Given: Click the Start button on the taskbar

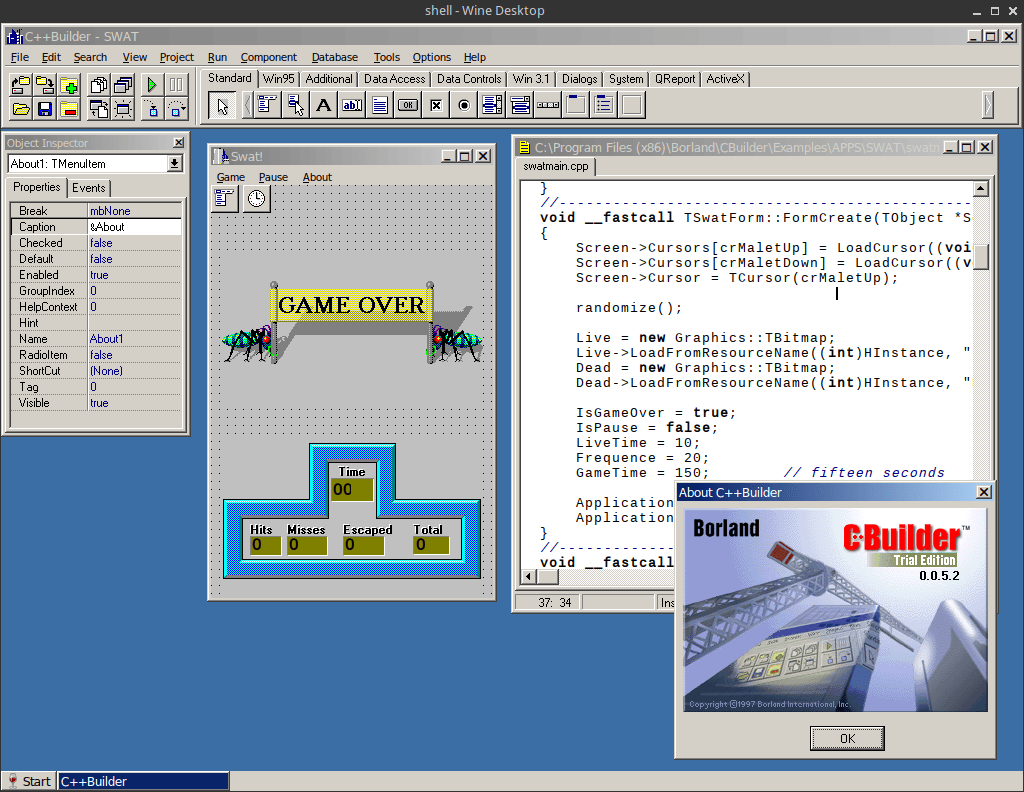Looking at the screenshot, I should (29, 782).
